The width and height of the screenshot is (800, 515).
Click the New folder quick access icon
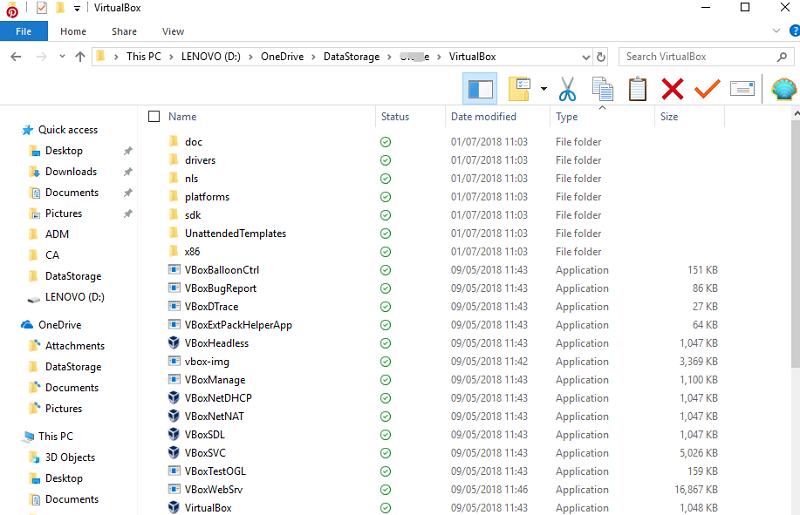[60, 8]
